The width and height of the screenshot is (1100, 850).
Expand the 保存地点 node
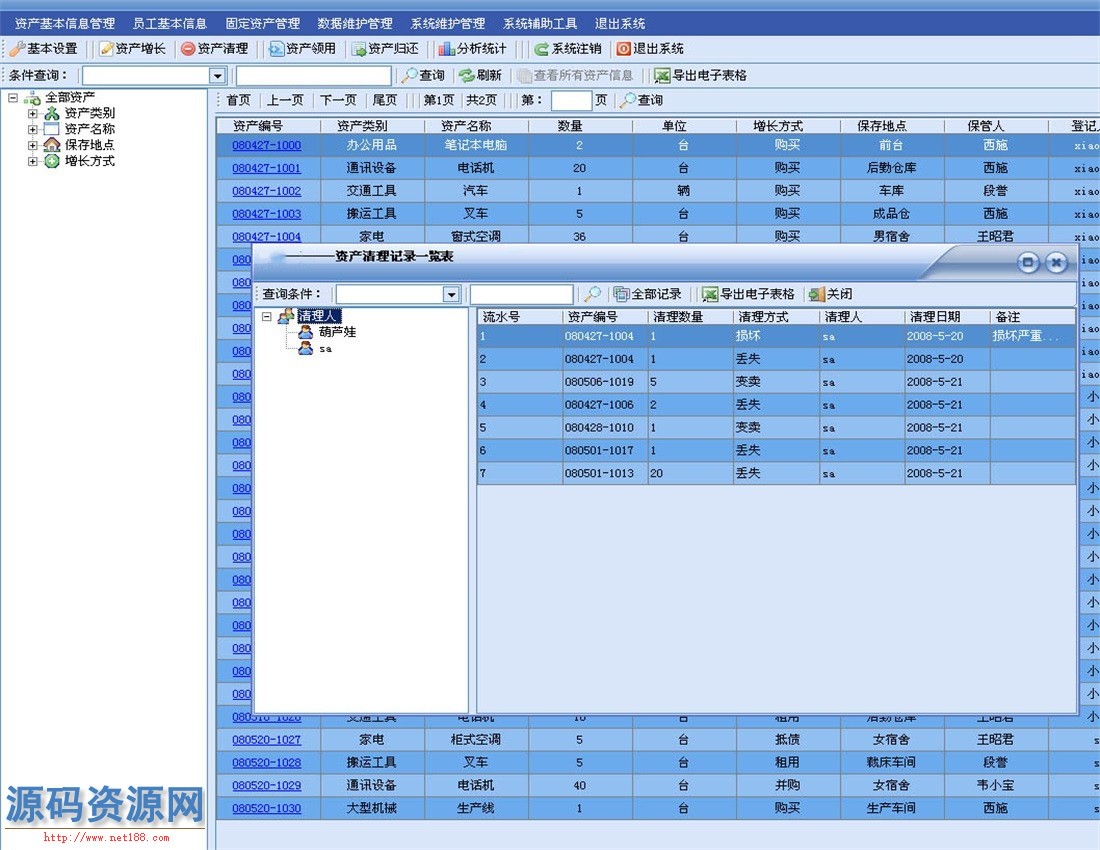click(32, 145)
